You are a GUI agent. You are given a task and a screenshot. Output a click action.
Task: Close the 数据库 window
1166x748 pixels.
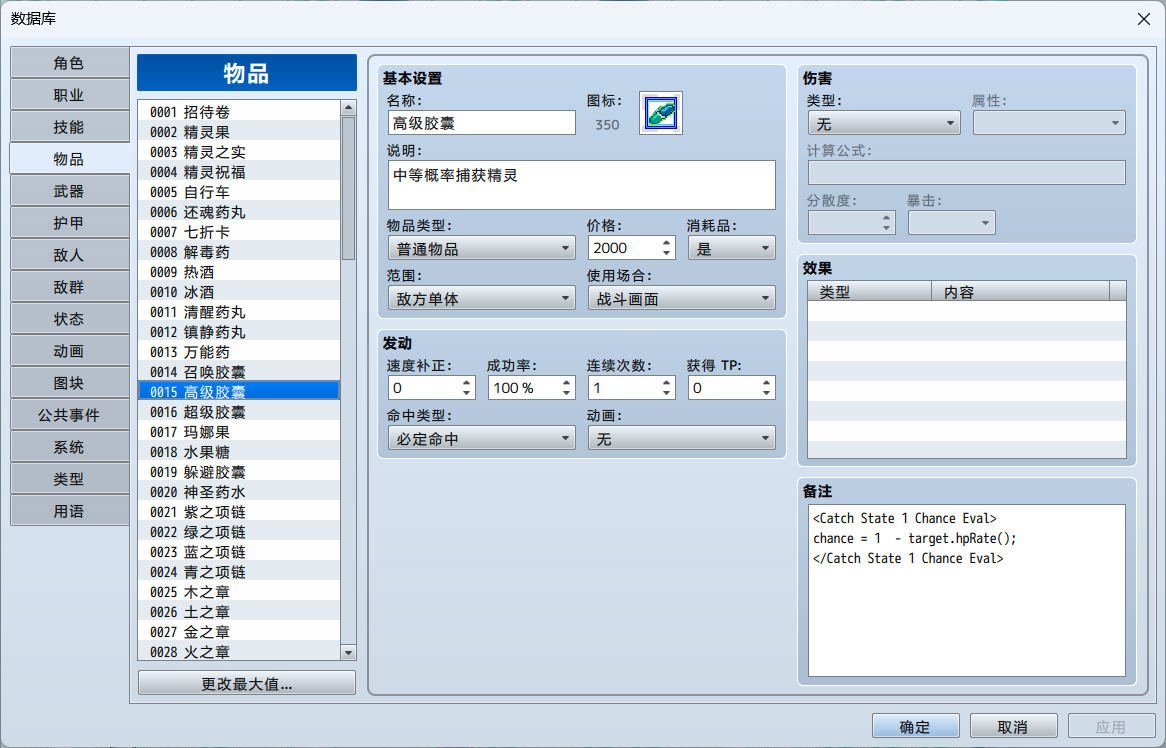click(1144, 19)
